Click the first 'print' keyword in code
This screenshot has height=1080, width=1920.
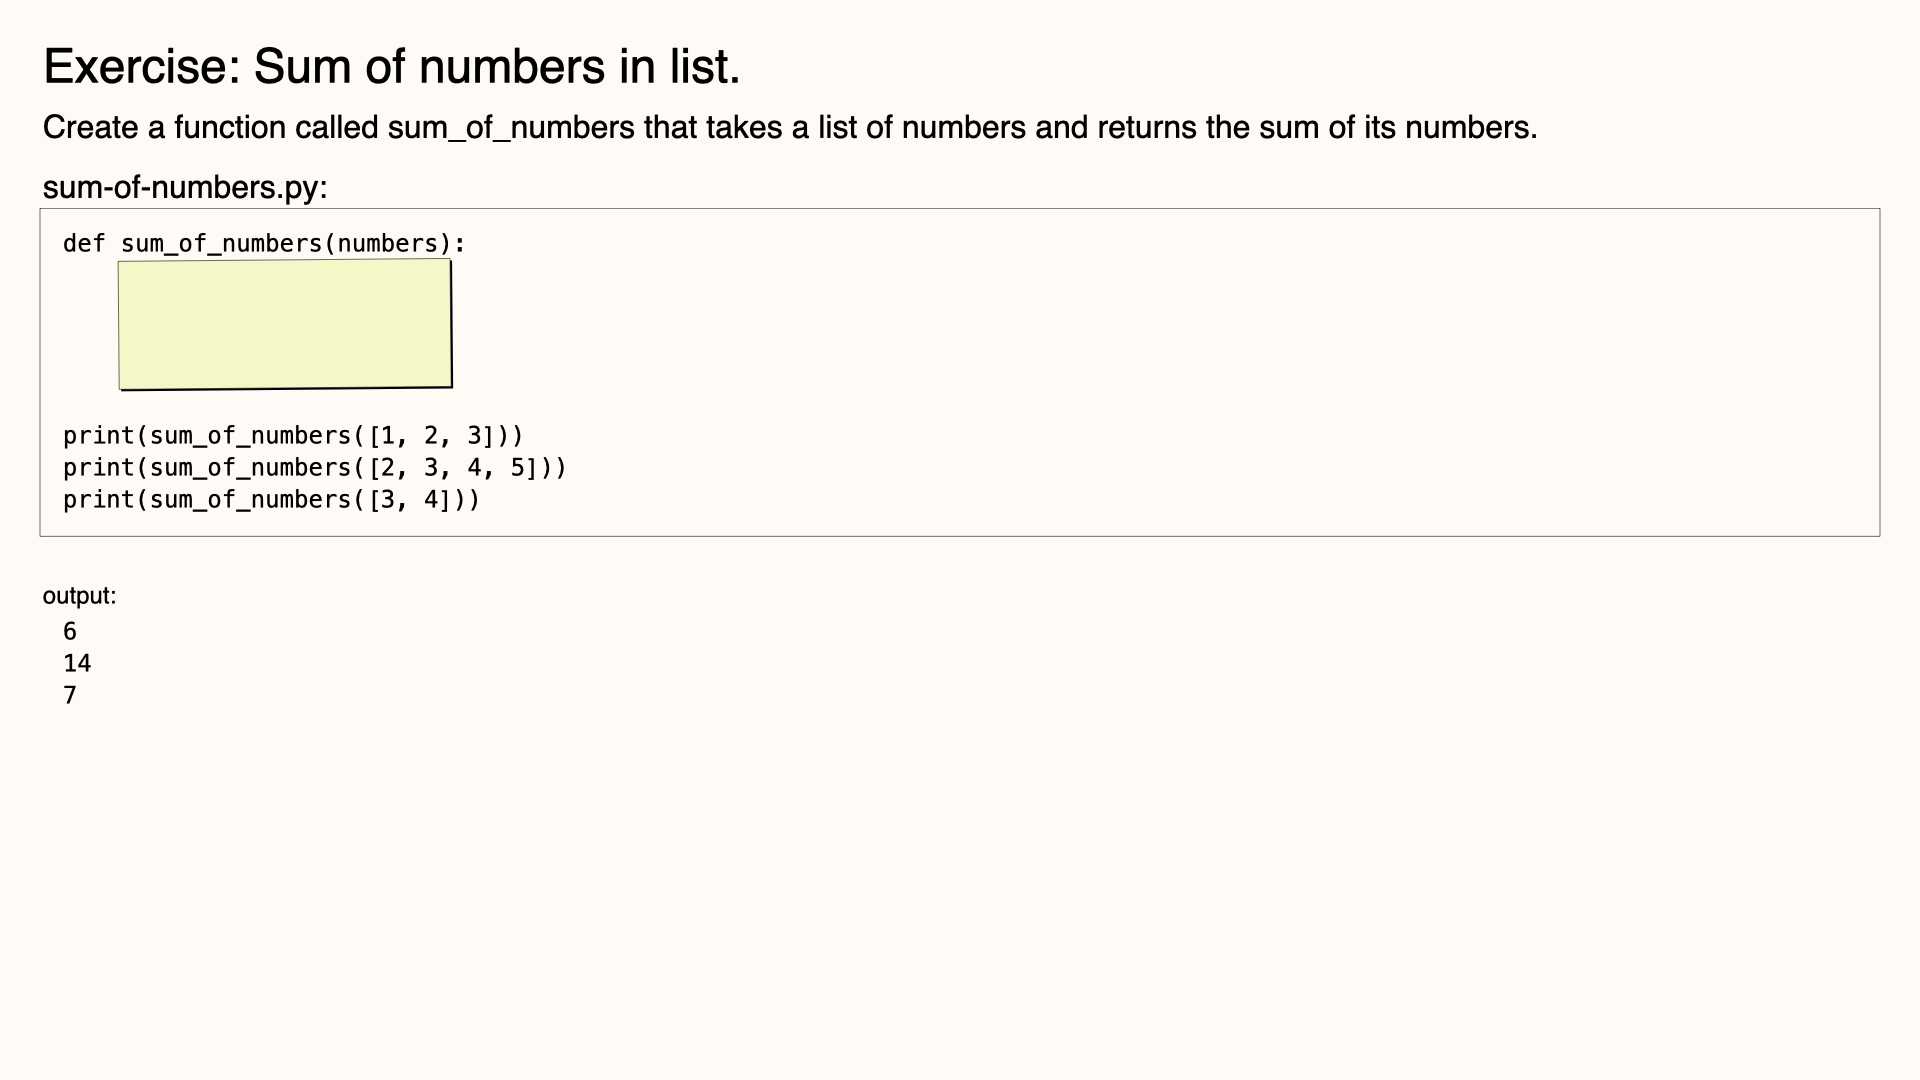[x=98, y=436]
